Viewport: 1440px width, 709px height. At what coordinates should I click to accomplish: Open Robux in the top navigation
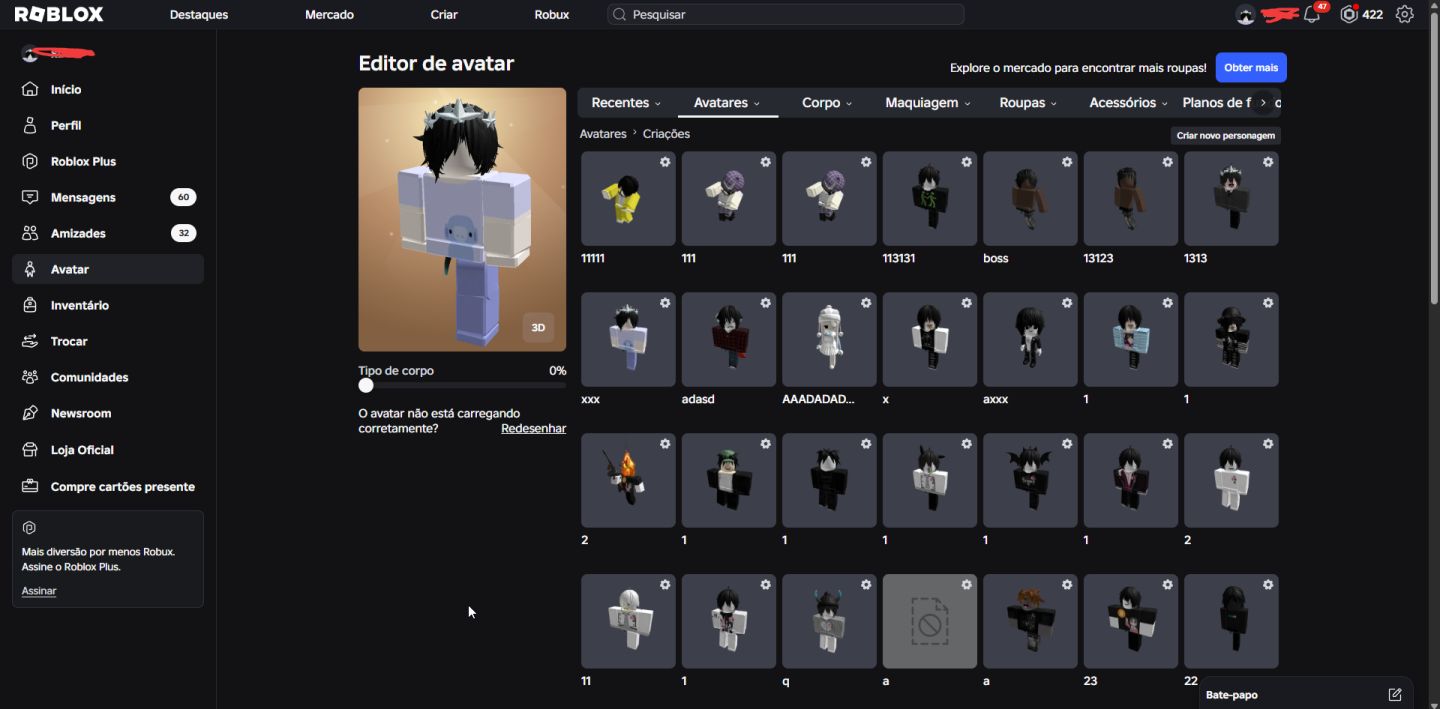point(552,15)
